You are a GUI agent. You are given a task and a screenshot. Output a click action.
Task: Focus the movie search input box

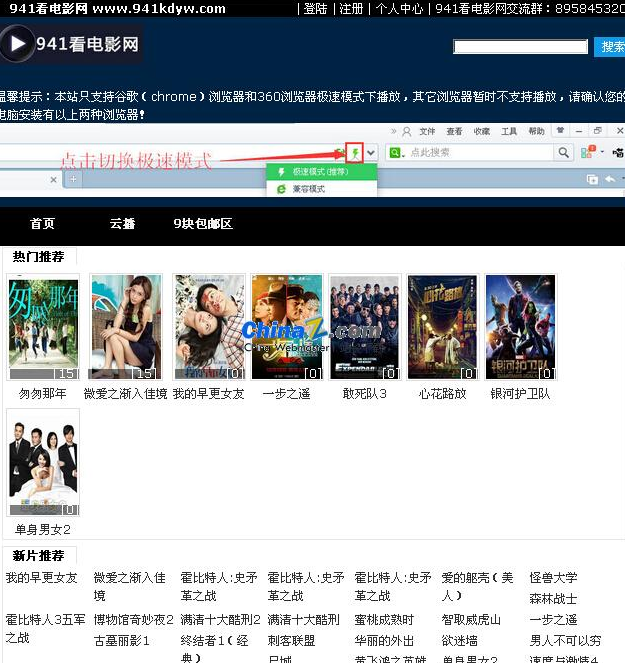[521, 47]
